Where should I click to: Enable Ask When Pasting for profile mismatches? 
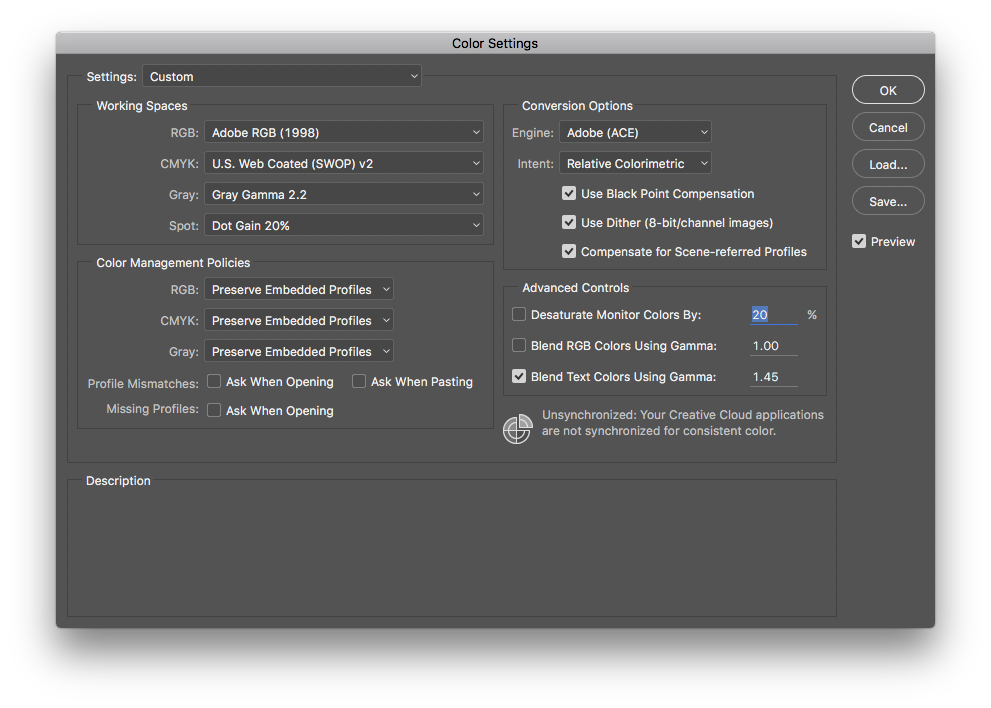click(x=359, y=382)
